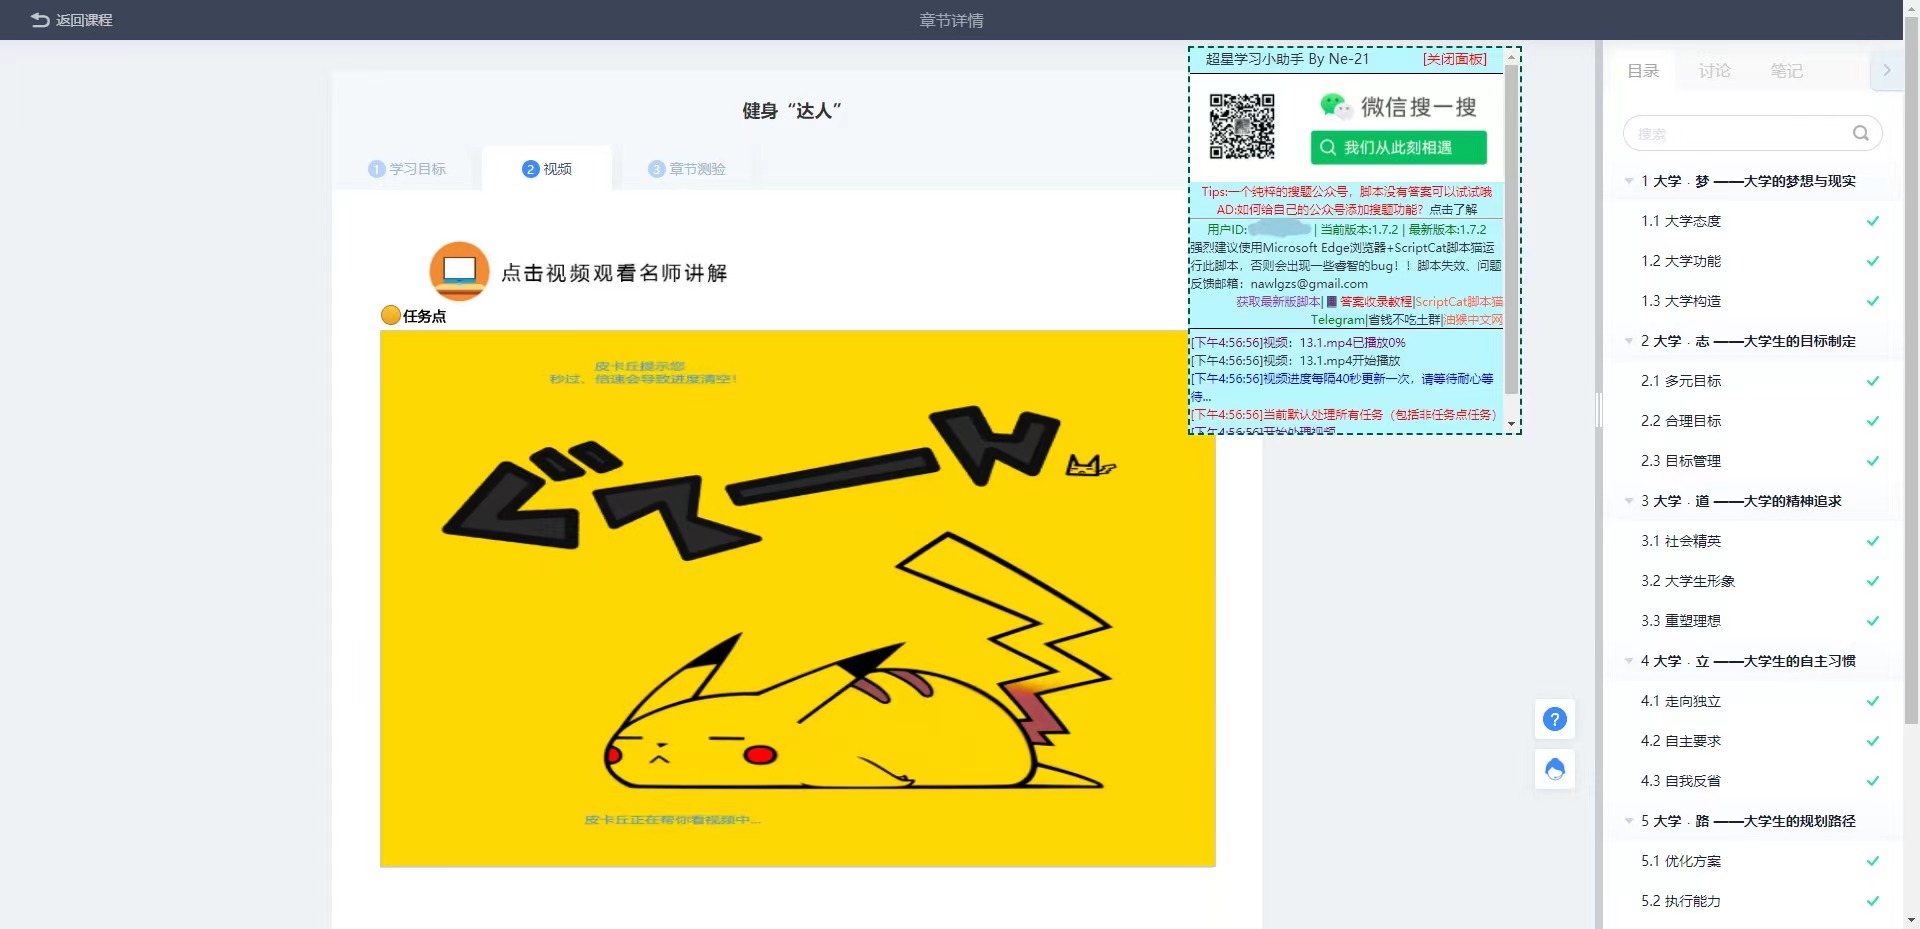The image size is (1920, 929).
Task: Open the blue question mark help icon
Action: coord(1554,719)
